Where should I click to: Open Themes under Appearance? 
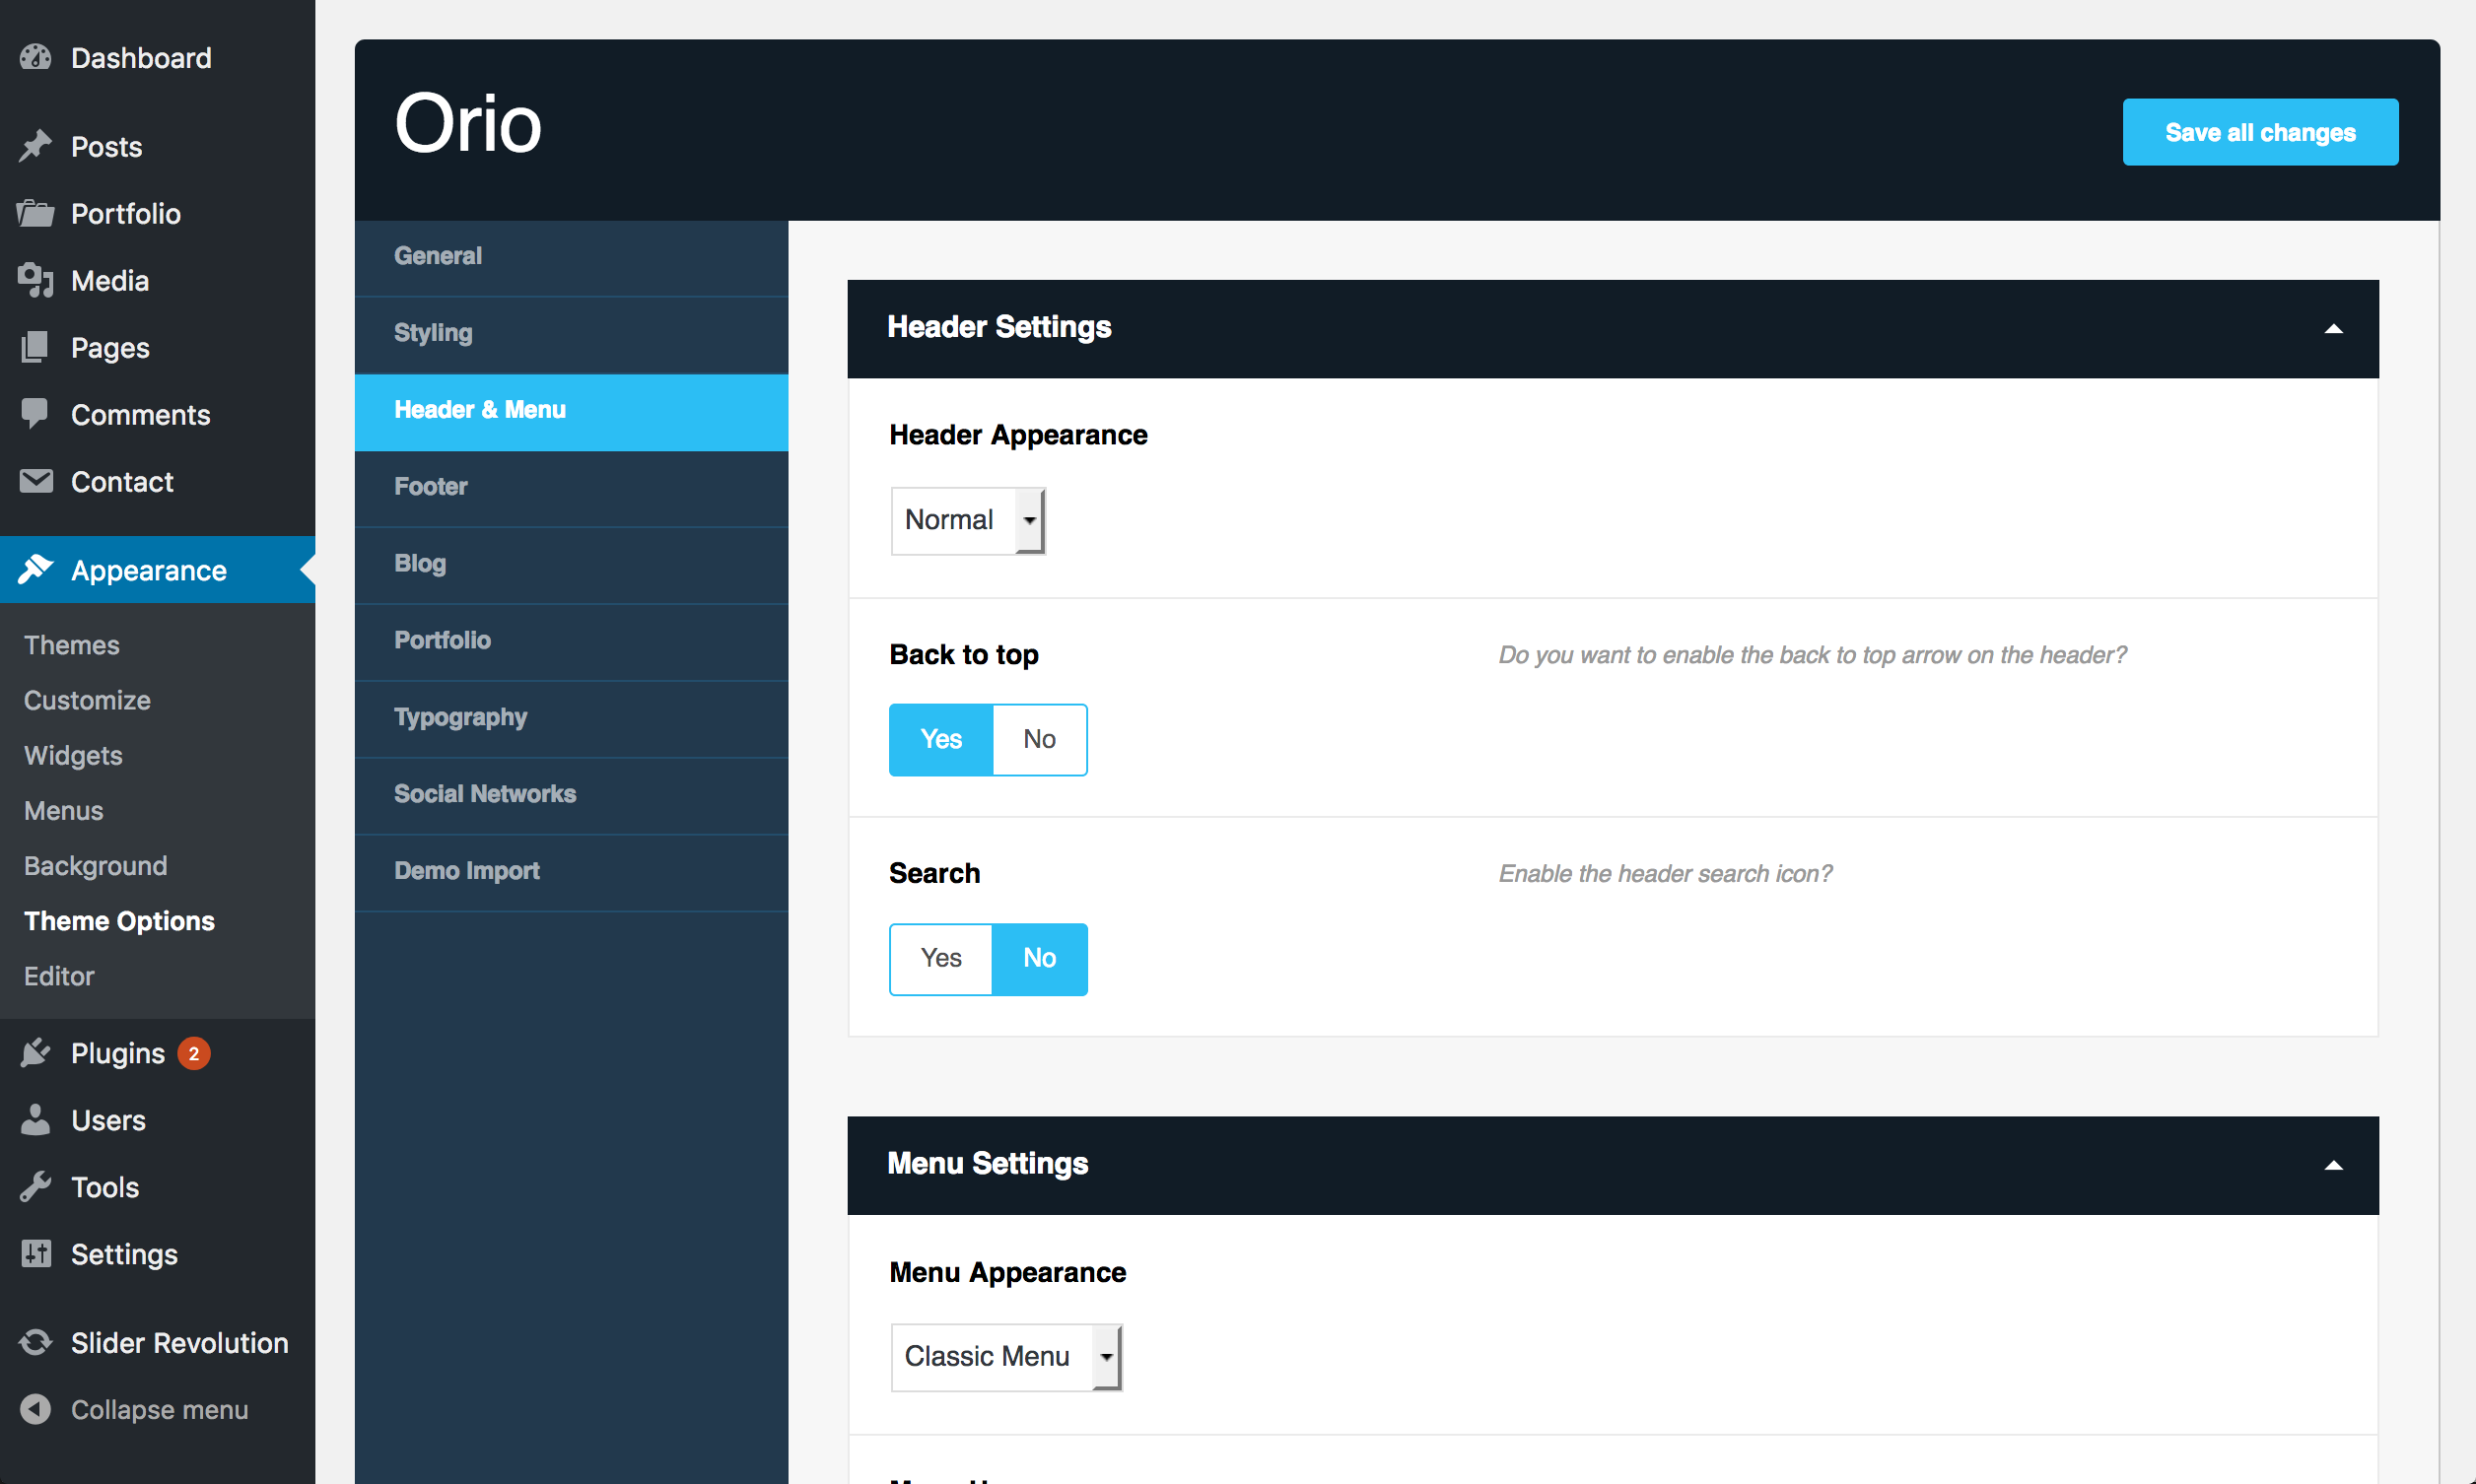(72, 645)
